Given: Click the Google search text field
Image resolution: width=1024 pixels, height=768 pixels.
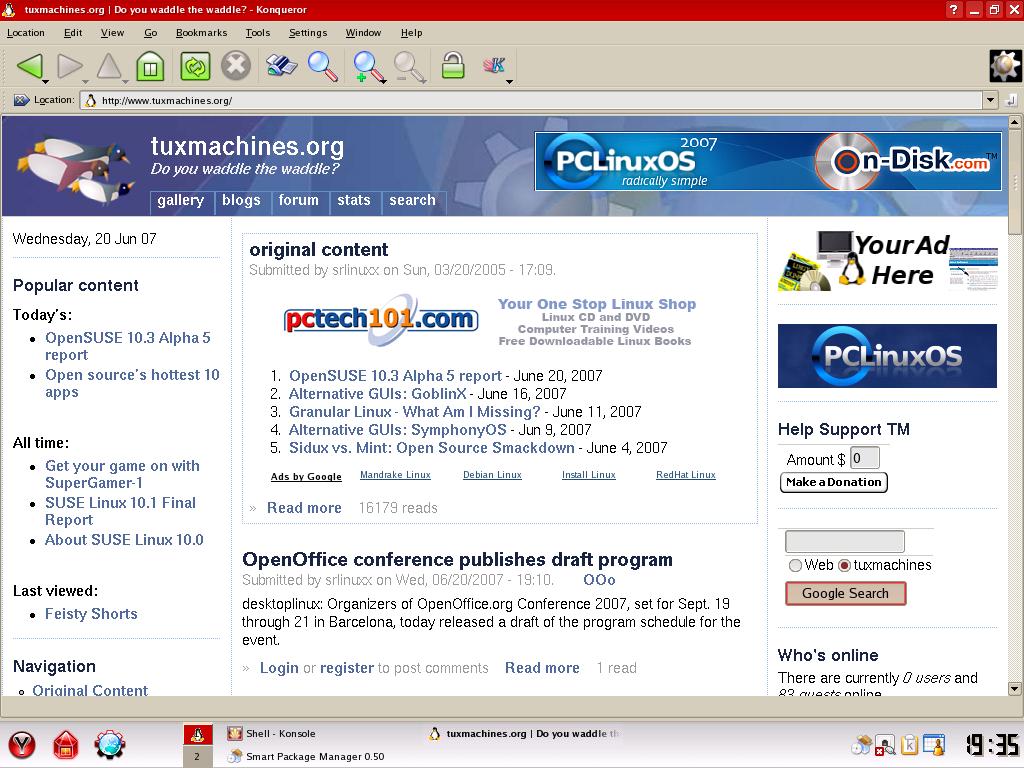Looking at the screenshot, I should [844, 541].
